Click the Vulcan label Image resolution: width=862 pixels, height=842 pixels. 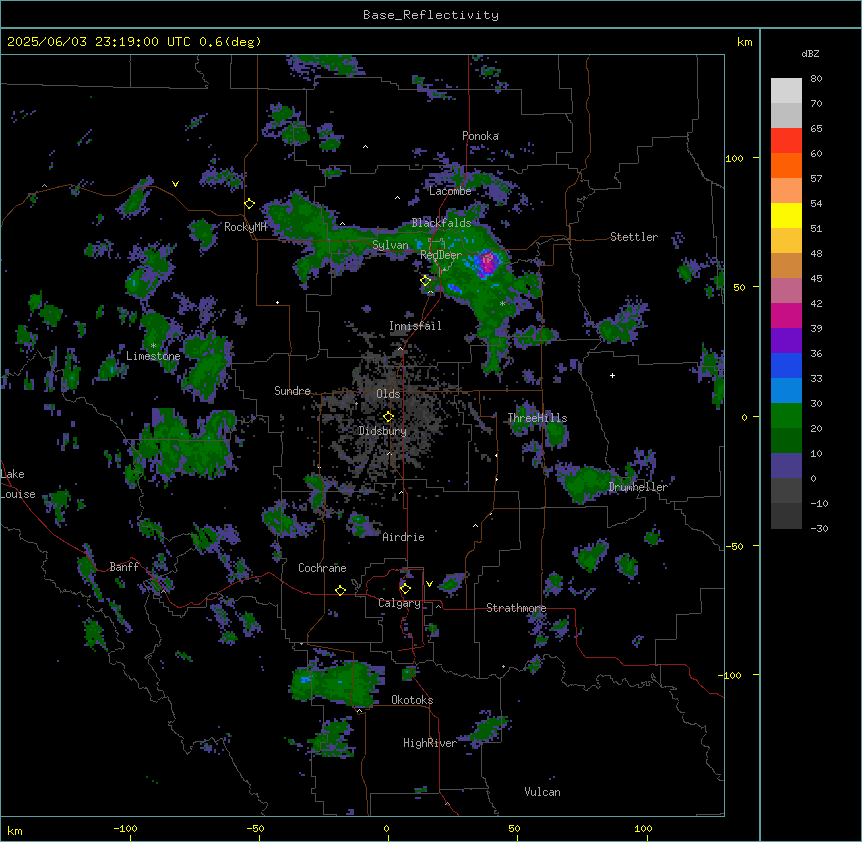[x=543, y=792]
